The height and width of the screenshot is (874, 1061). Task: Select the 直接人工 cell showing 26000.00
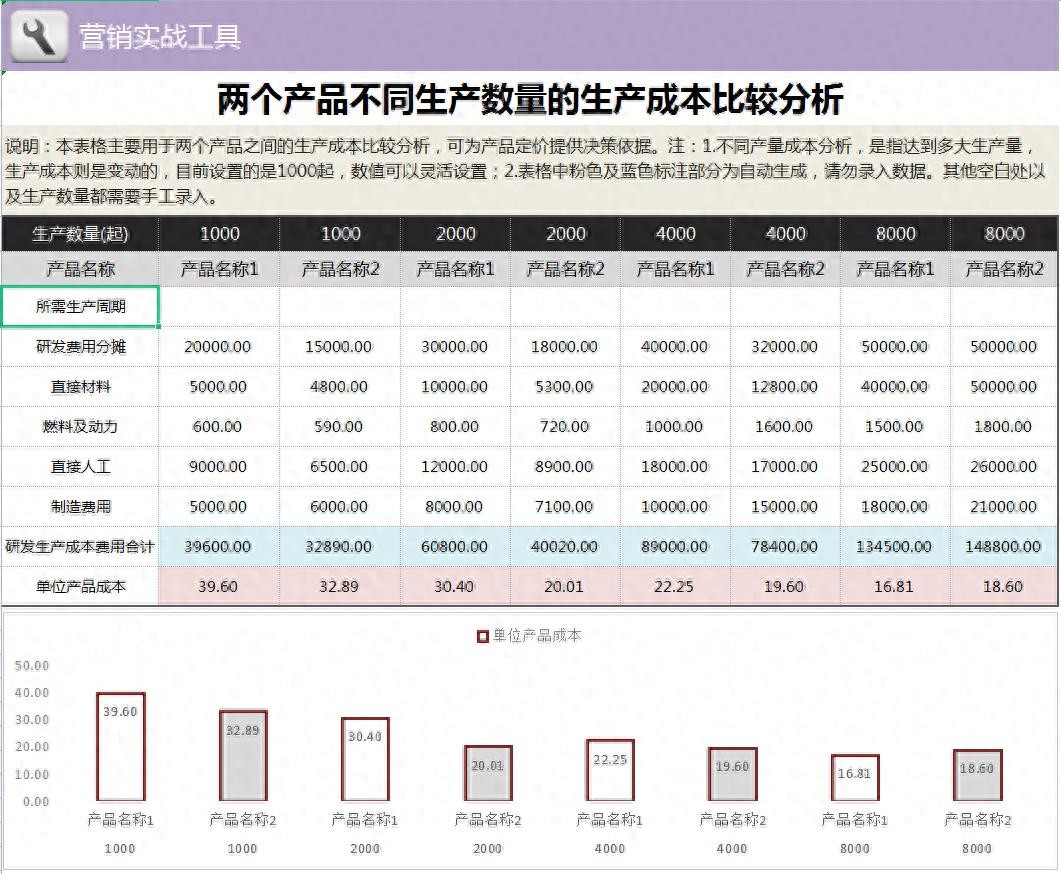[1004, 467]
